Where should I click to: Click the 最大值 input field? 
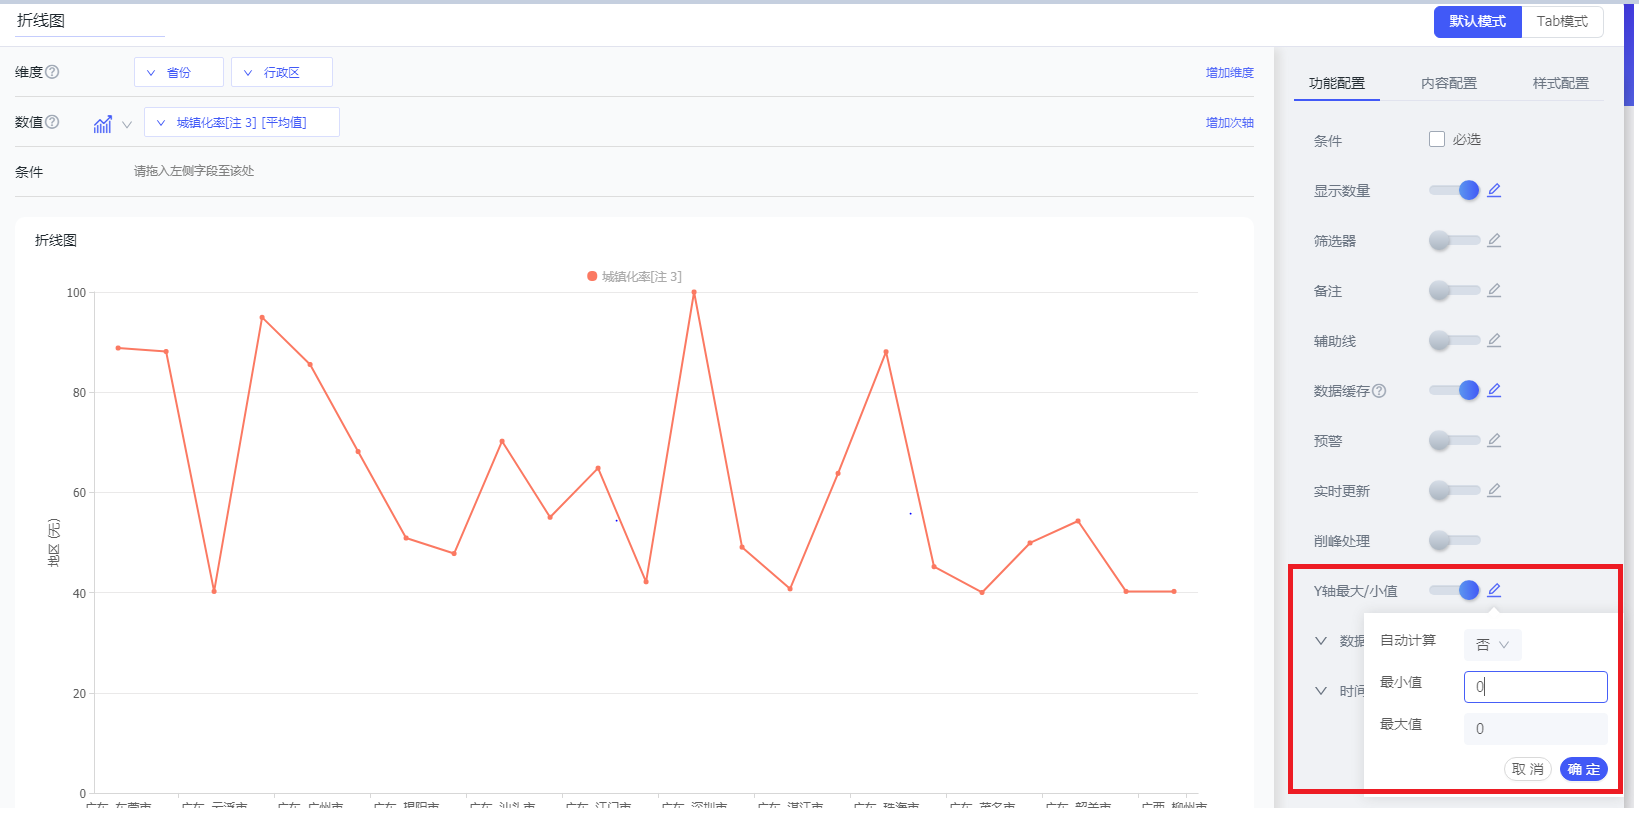point(1535,729)
